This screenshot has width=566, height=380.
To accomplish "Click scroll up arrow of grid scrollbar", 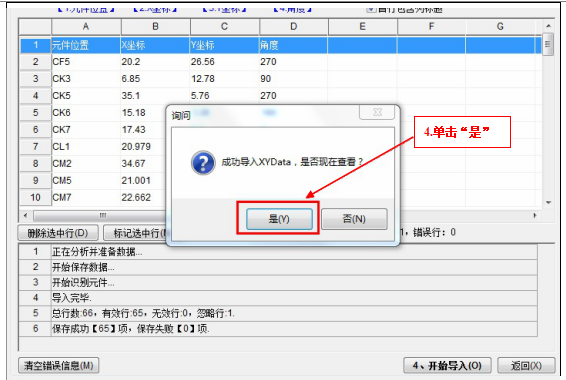I will (x=548, y=26).
